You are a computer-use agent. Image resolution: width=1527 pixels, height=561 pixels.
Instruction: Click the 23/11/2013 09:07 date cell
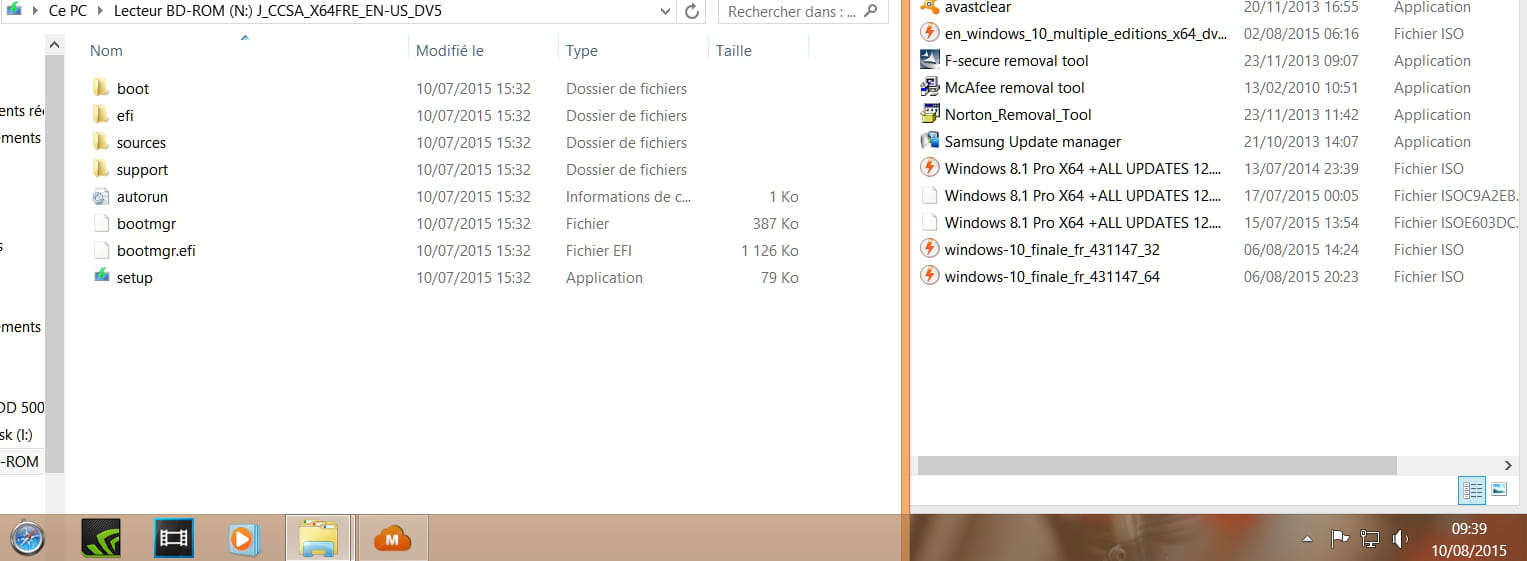coord(1301,60)
